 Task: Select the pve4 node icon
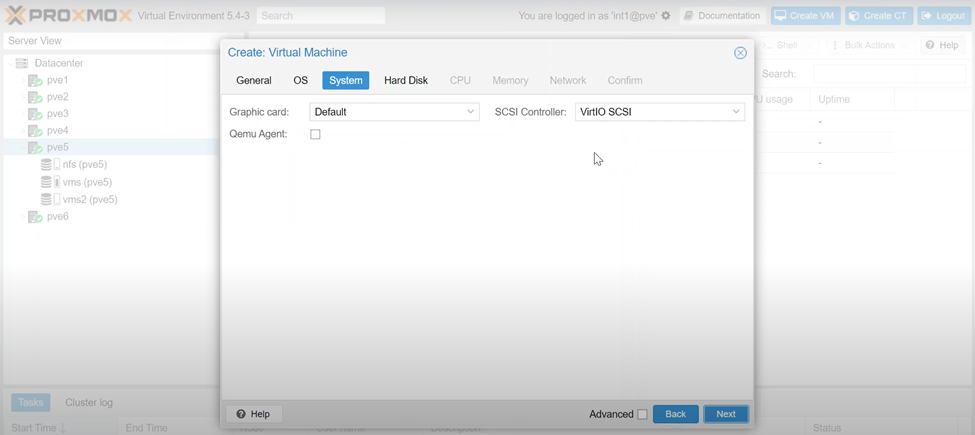(x=35, y=130)
